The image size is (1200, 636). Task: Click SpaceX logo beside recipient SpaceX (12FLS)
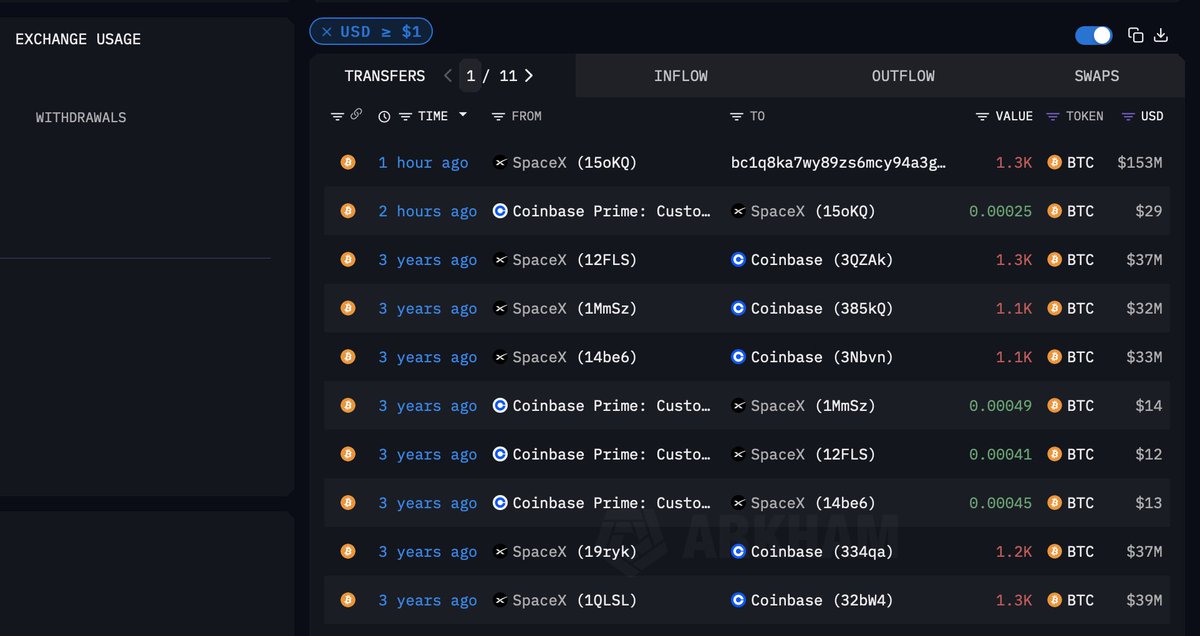[739, 454]
